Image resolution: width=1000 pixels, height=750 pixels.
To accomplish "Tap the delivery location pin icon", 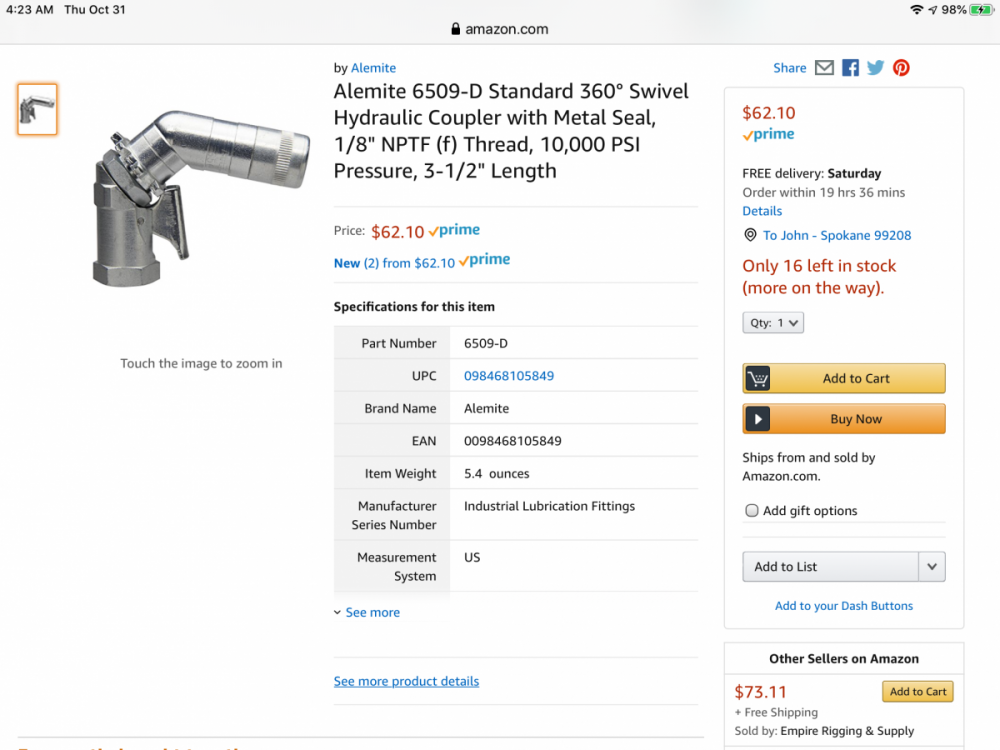I will 751,235.
